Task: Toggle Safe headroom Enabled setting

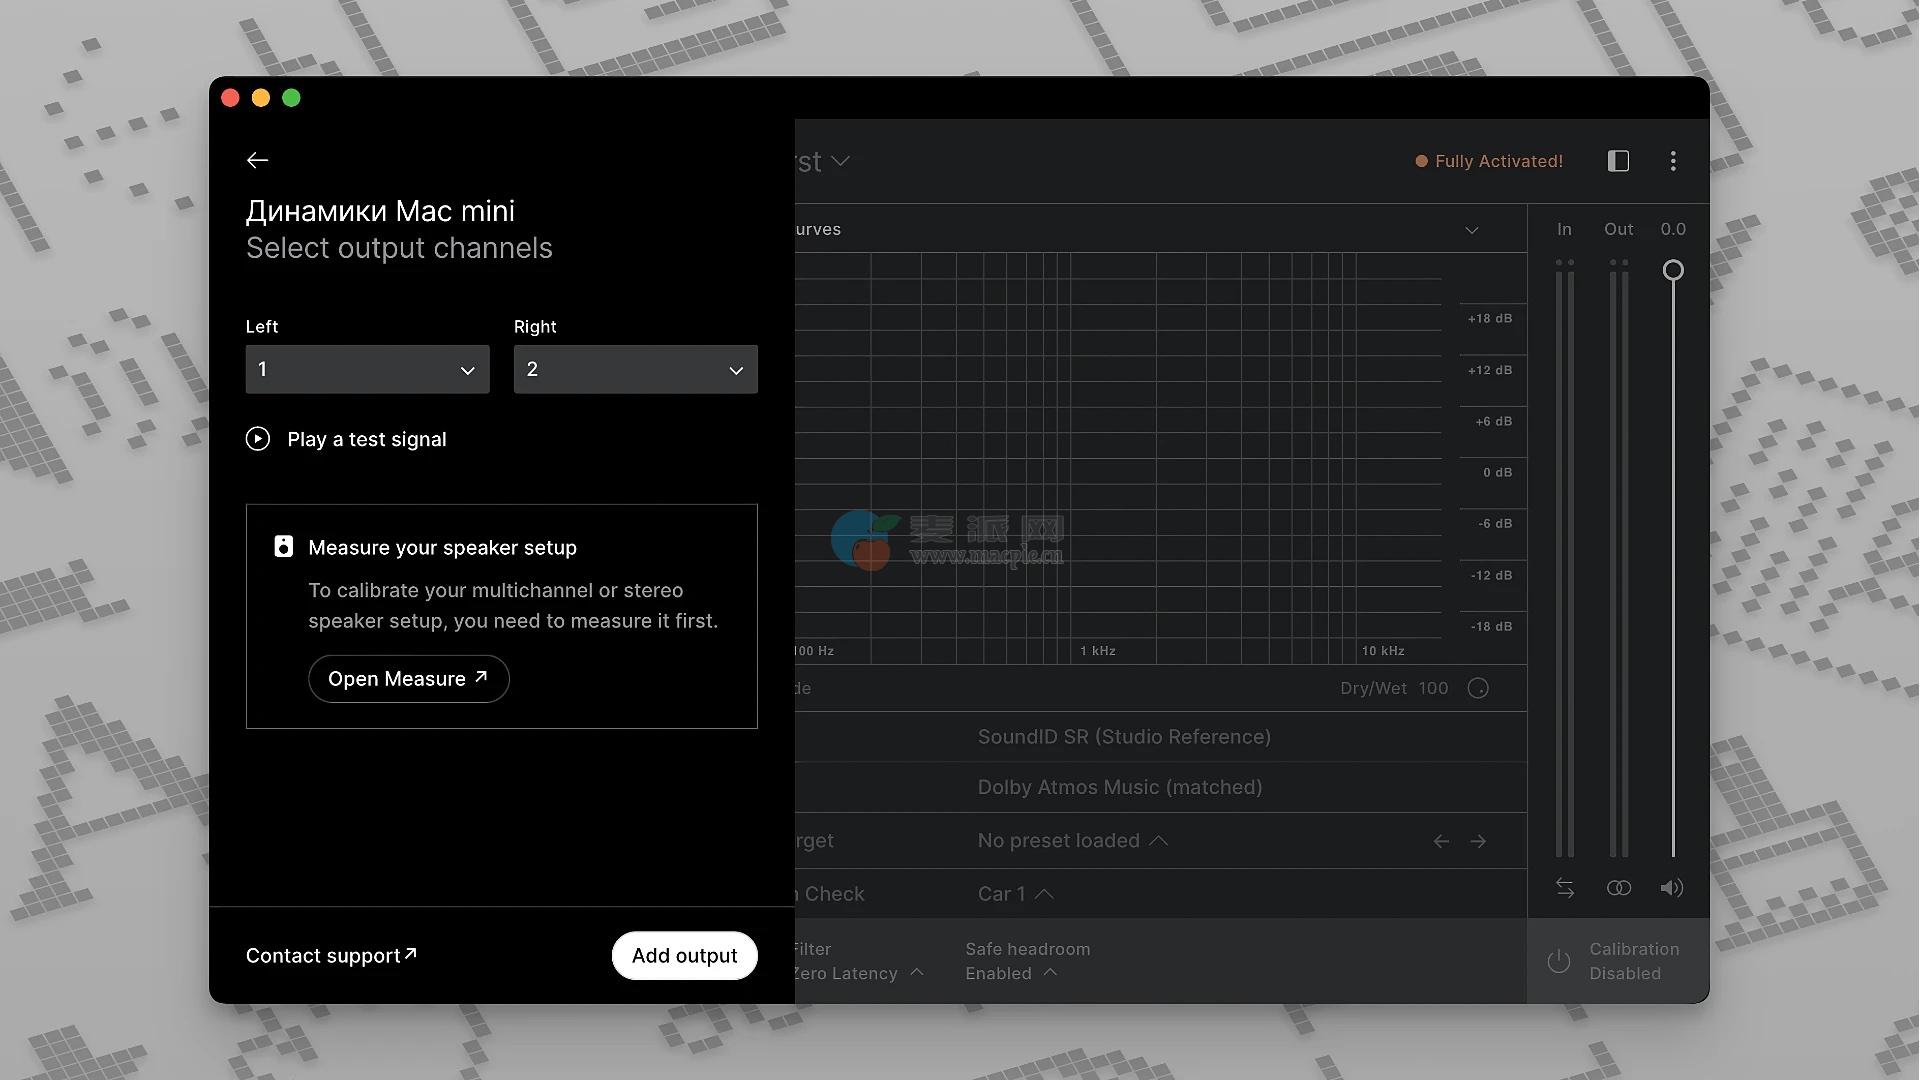Action: tap(1010, 973)
